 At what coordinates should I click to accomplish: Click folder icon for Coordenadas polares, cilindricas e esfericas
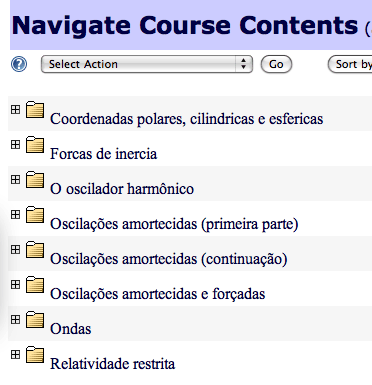[x=35, y=110]
